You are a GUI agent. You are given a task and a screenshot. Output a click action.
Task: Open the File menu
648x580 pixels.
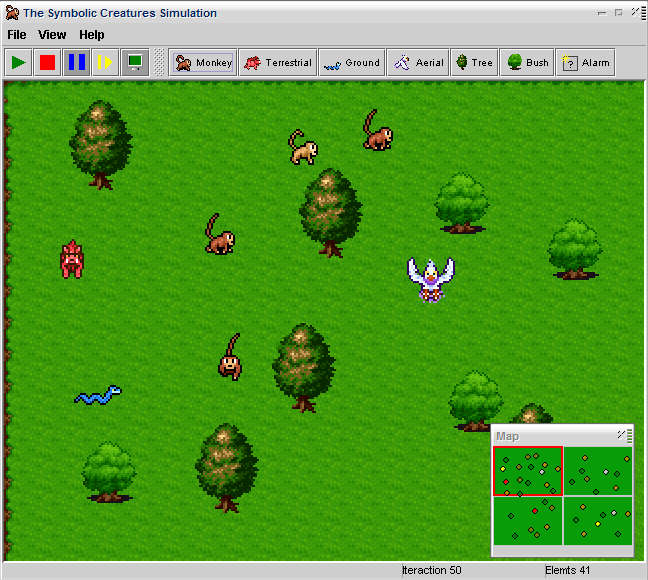pyautogui.click(x=17, y=35)
